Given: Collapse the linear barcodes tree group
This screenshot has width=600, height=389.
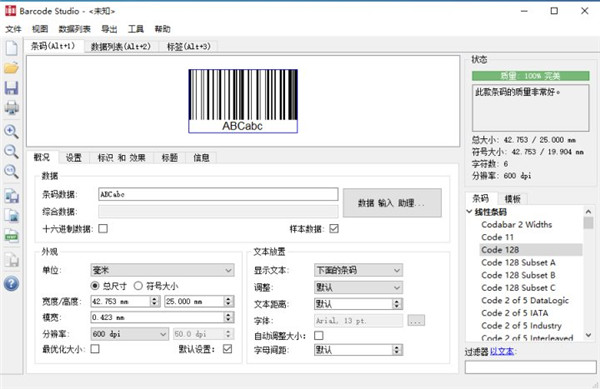Looking at the screenshot, I should click(x=470, y=212).
